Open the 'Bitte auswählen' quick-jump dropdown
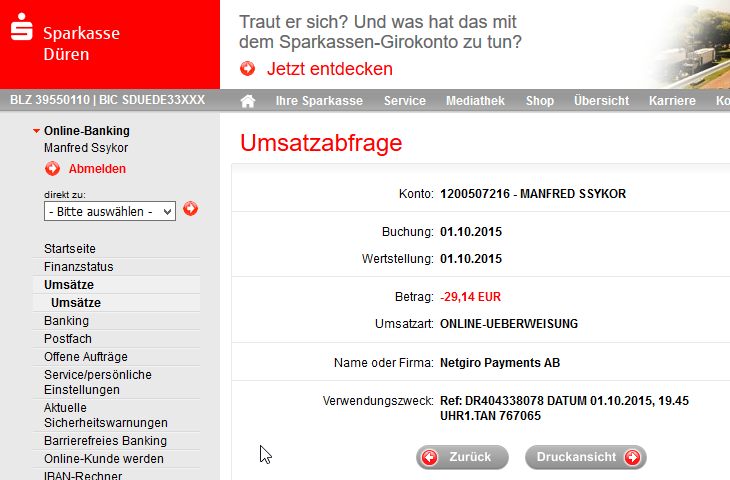Viewport: 730px width, 480px height. coord(110,211)
